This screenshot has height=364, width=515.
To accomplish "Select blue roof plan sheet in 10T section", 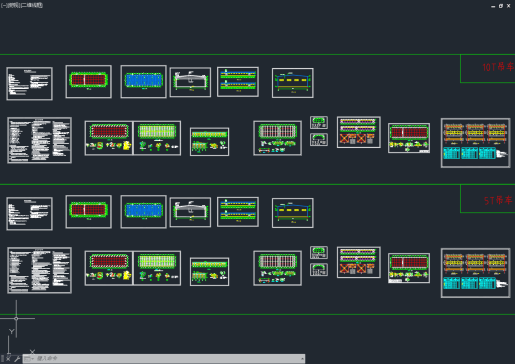I will tap(144, 82).
